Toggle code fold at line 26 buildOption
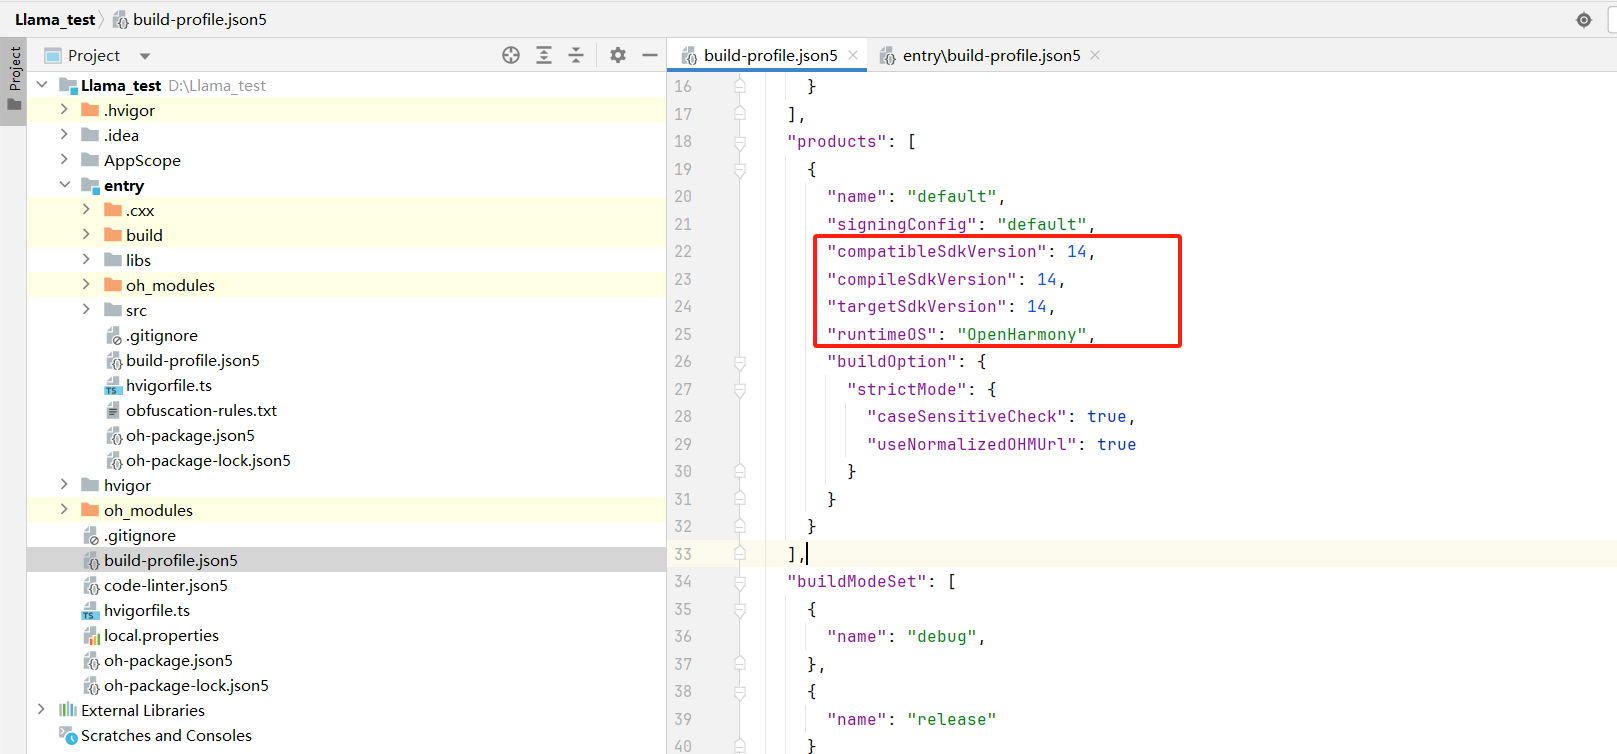 point(740,362)
